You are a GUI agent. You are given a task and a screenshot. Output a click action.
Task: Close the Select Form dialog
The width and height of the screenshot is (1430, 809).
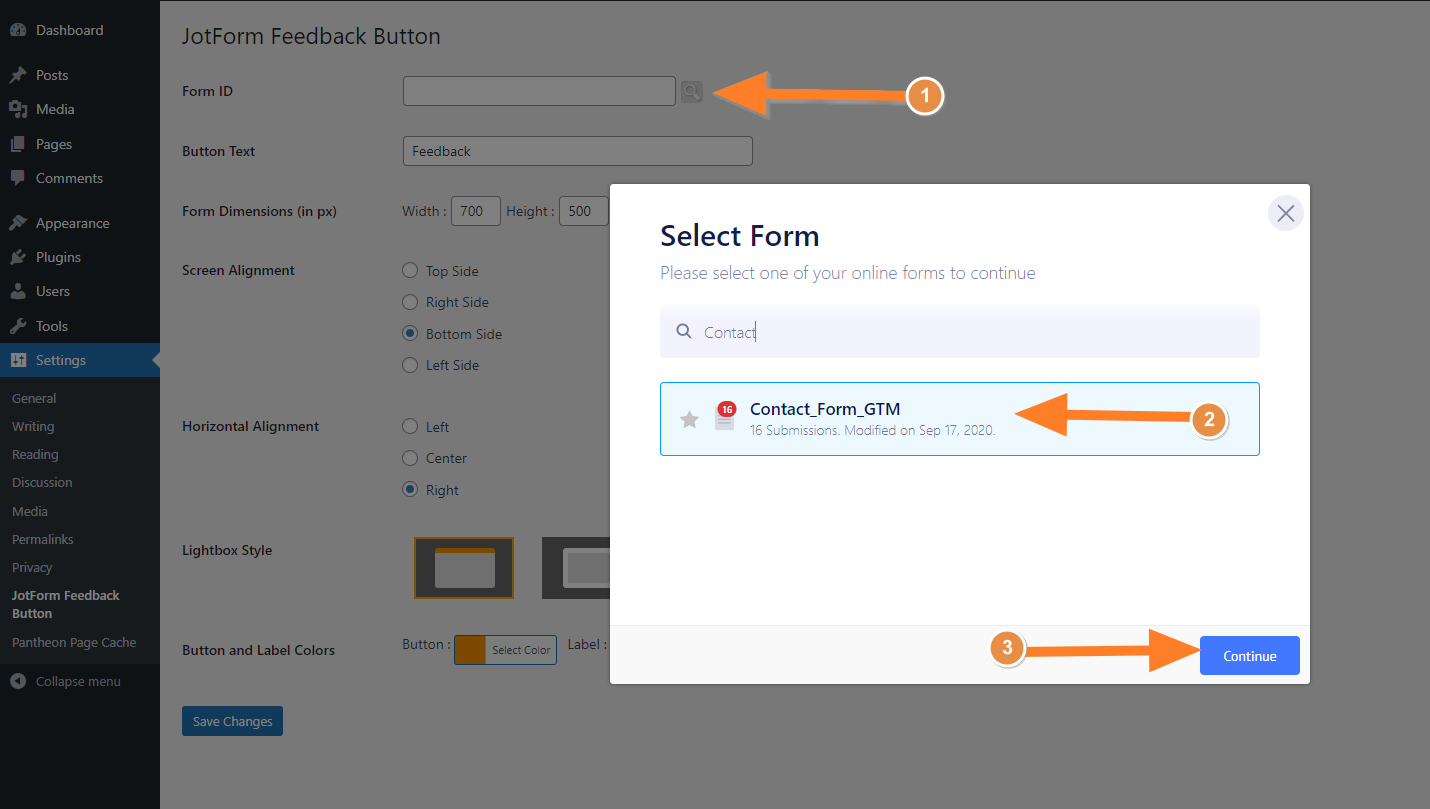coord(1285,213)
